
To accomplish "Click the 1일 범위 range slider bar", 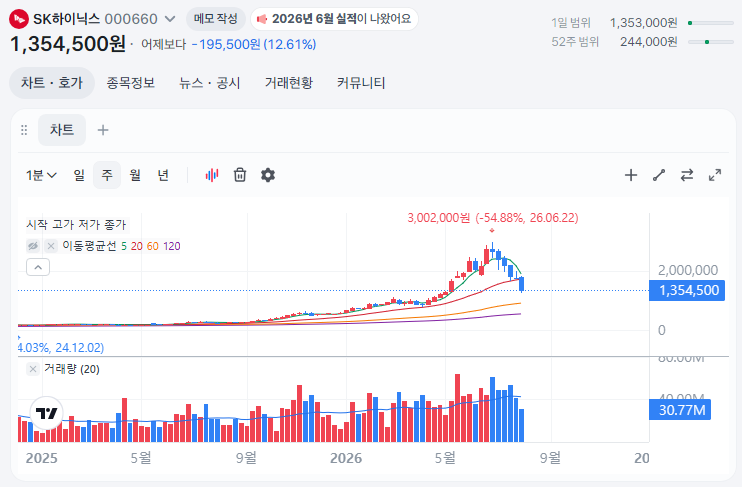I will click(711, 23).
